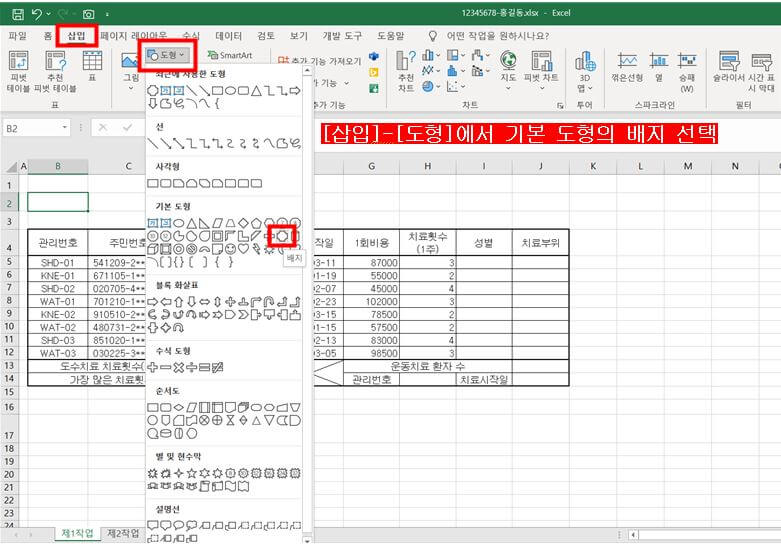Open the Data (데이터) tab
The width and height of the screenshot is (781, 553).
[x=229, y=36]
